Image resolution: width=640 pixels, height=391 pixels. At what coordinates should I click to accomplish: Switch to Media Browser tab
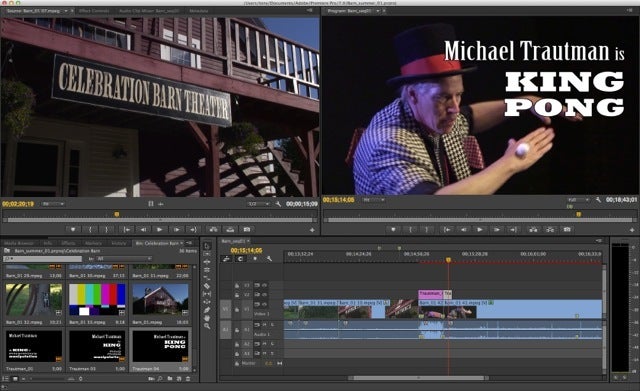20,243
